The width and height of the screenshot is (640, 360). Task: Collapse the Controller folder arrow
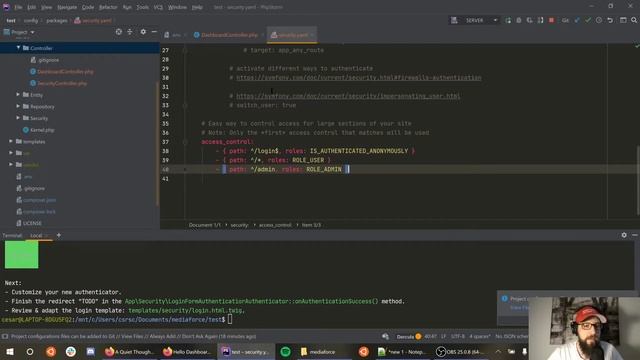[x=18, y=48]
